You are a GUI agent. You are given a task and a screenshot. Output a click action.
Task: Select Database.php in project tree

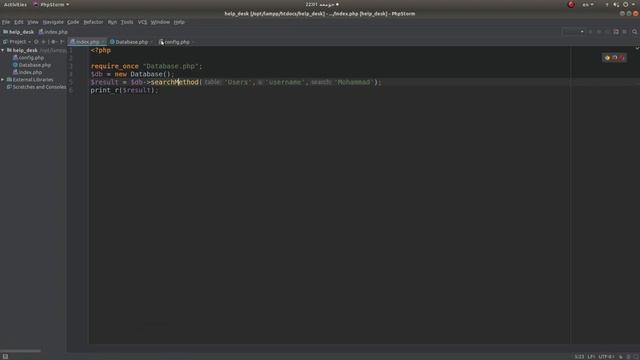point(32,65)
